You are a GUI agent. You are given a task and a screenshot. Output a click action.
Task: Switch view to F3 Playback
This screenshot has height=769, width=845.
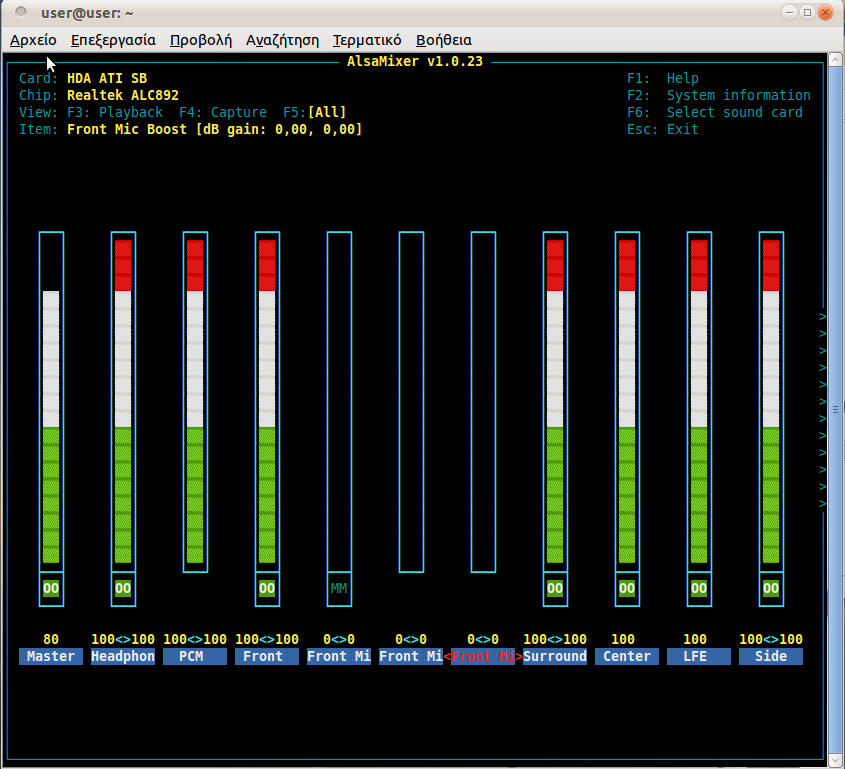[x=115, y=112]
